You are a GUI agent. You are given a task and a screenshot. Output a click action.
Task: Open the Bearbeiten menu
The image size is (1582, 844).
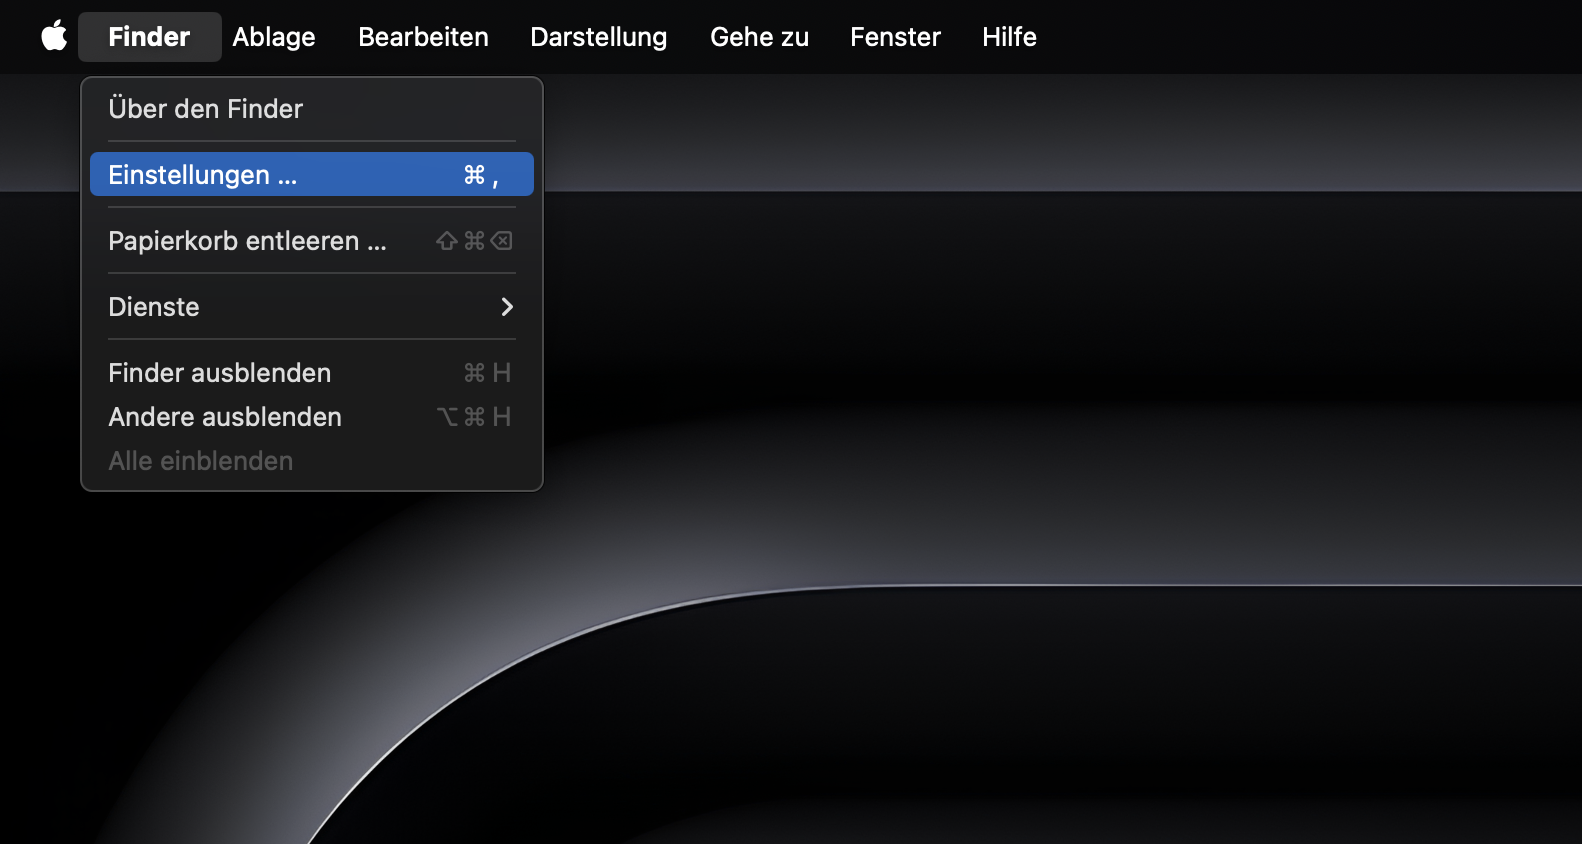(x=423, y=37)
